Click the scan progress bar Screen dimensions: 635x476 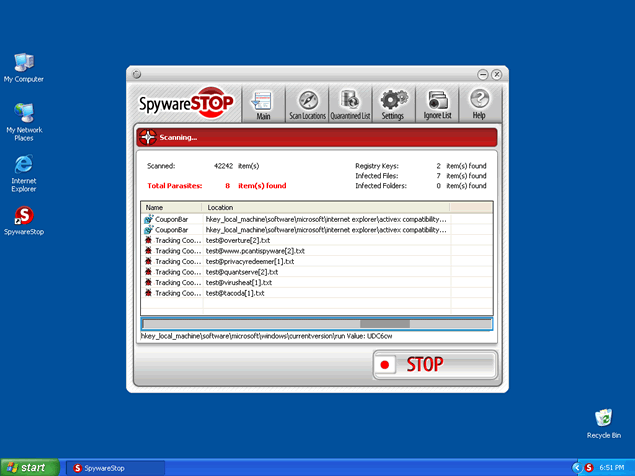coord(316,323)
